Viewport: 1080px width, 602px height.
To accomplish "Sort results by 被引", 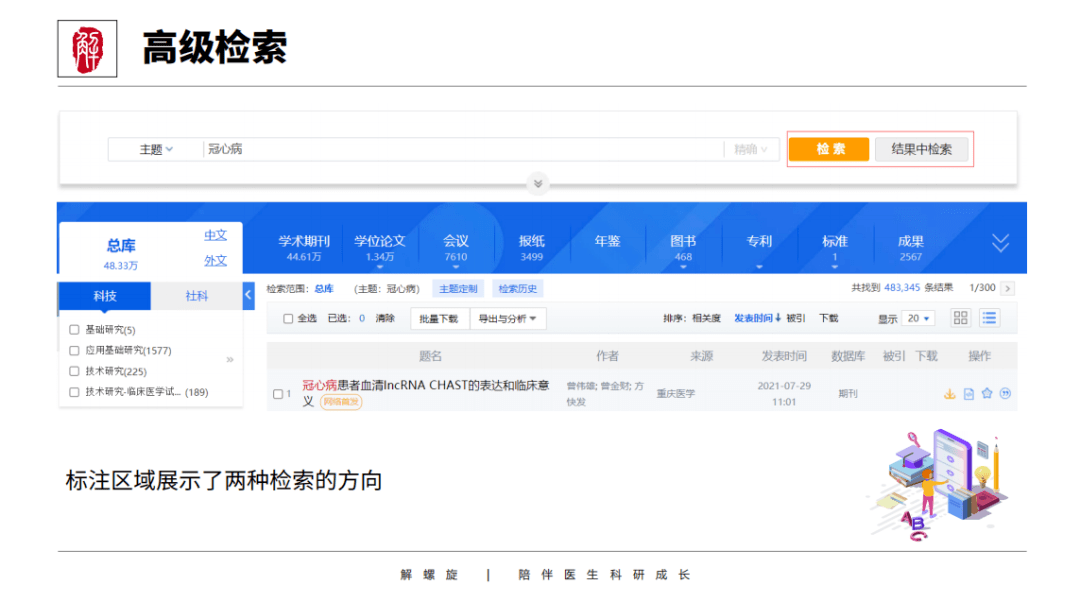I will 796,318.
